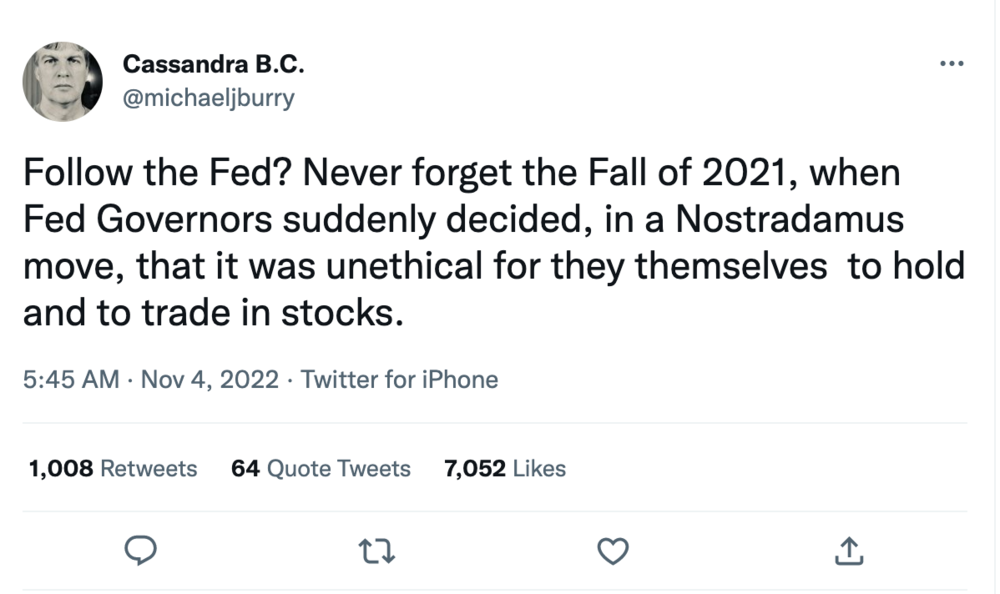
Task: Open the Twitter for iPhone source link
Action: click(x=399, y=380)
